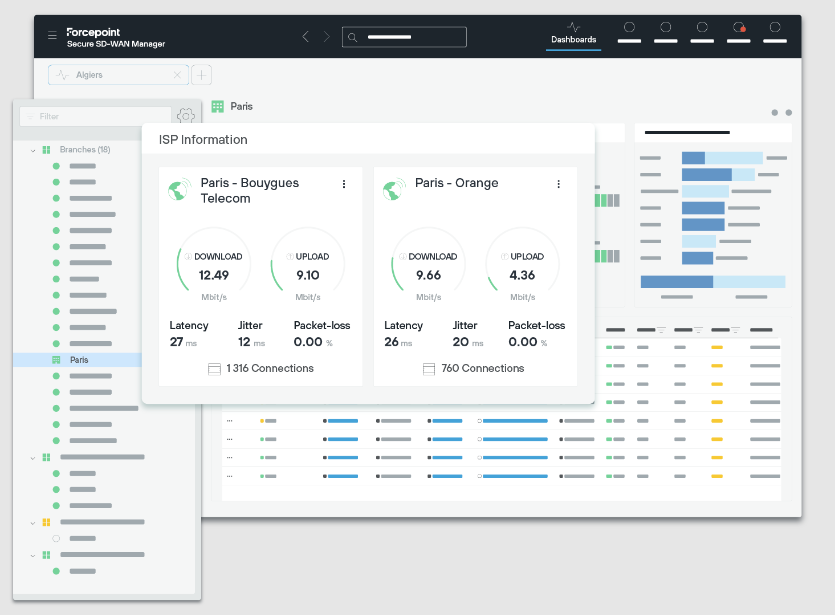Click the plus button next to the Algiers chip
The height and width of the screenshot is (615, 835).
tap(199, 74)
